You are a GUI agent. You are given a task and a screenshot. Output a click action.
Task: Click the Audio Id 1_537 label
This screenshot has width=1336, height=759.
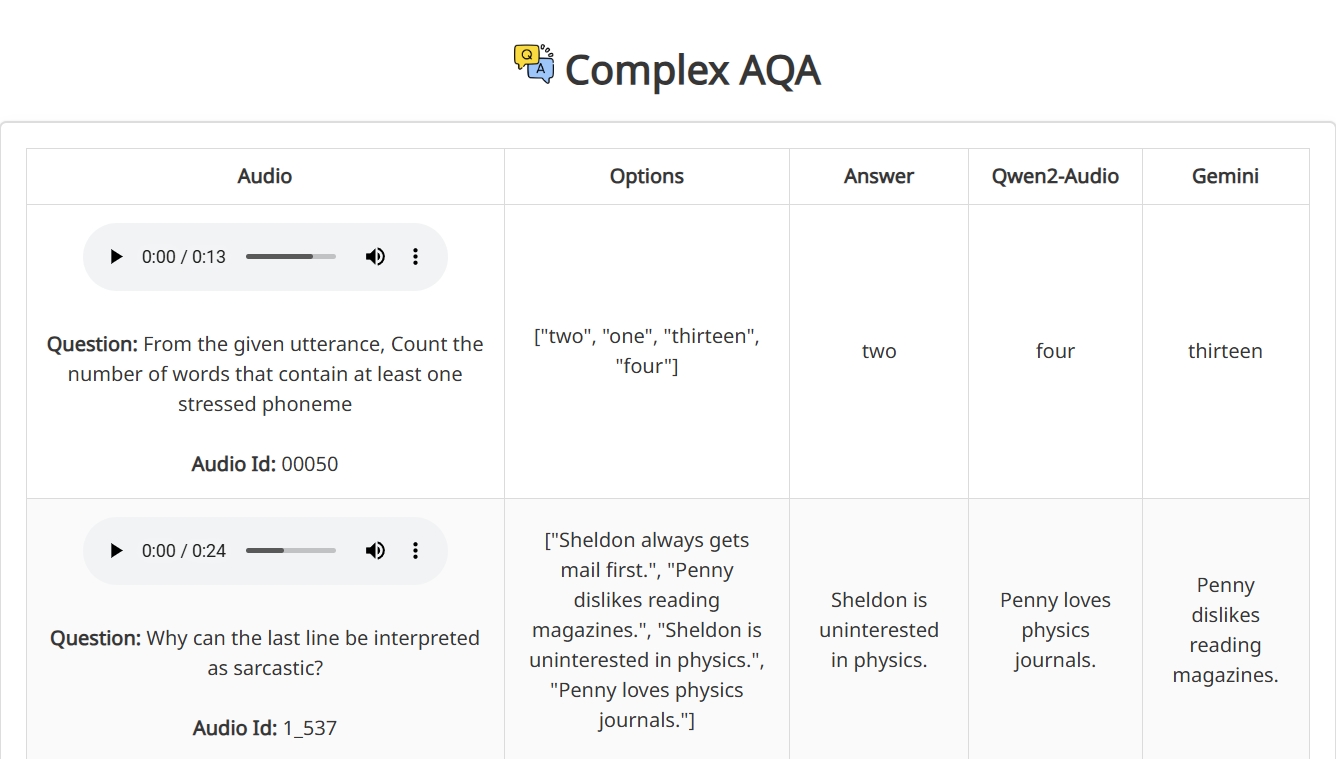(x=265, y=728)
